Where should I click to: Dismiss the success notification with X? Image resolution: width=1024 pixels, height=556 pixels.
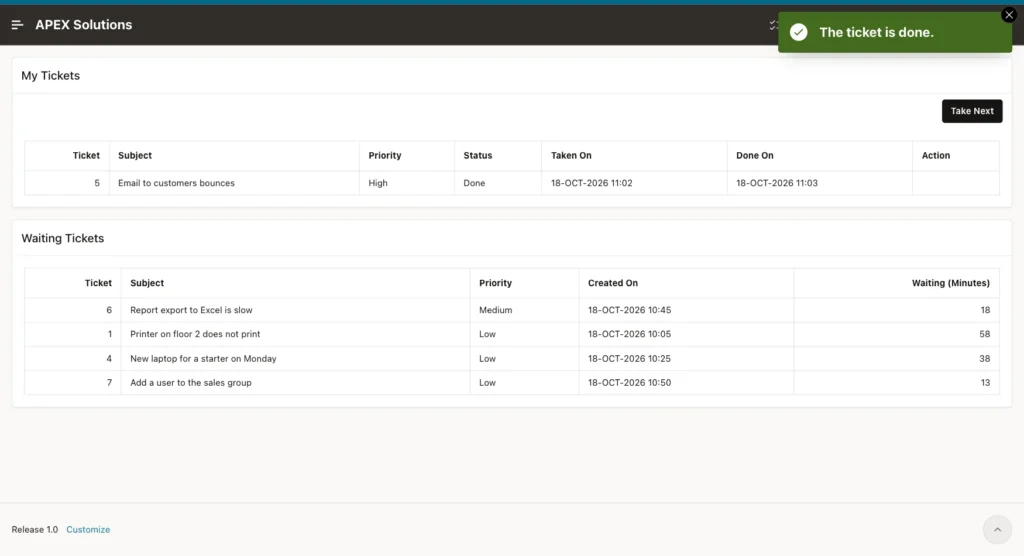(x=1009, y=15)
